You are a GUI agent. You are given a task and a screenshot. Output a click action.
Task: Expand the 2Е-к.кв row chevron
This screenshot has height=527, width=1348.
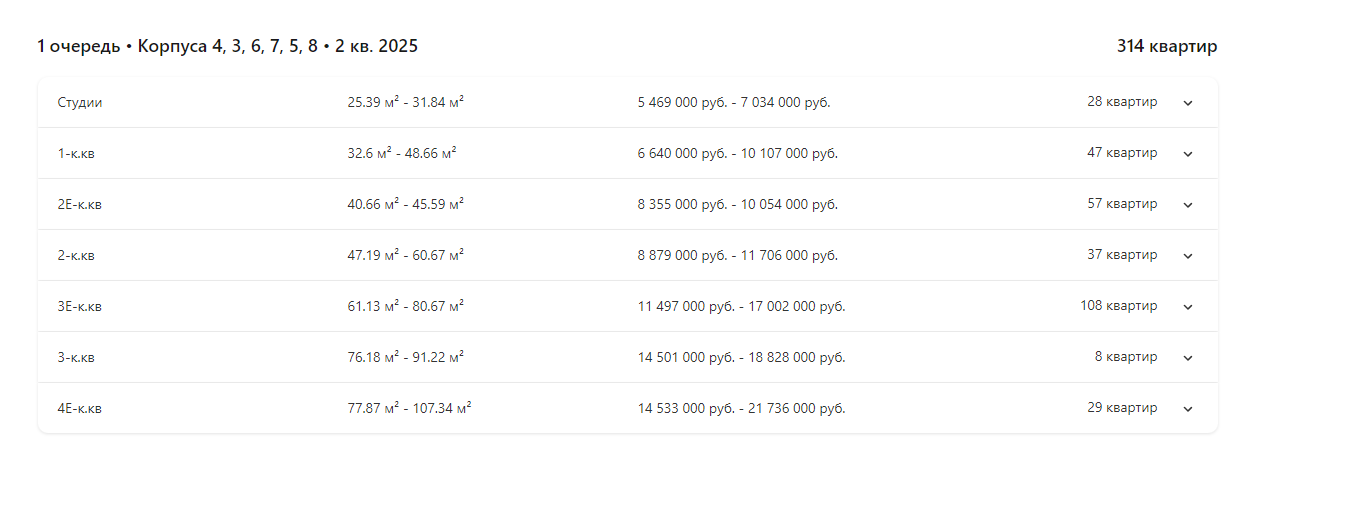pos(1188,205)
